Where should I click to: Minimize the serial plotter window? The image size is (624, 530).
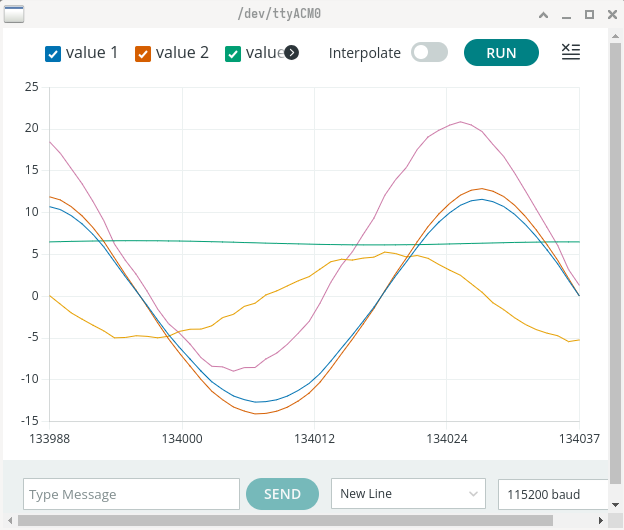tap(566, 15)
